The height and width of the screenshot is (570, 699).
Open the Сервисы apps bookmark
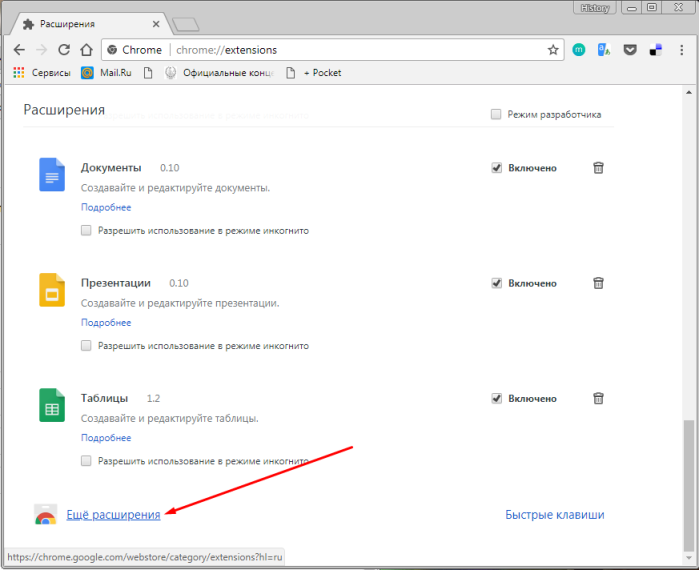click(42, 73)
